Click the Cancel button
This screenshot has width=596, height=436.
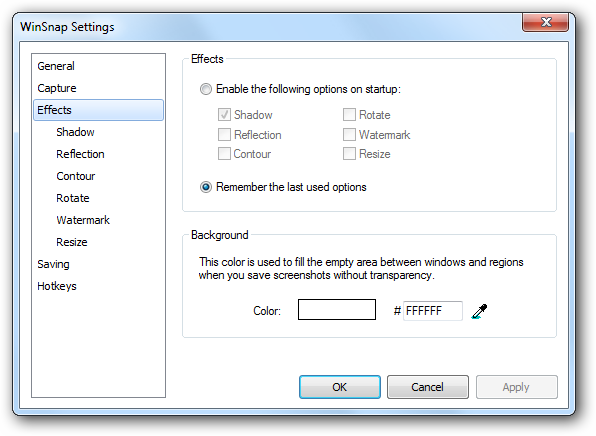point(428,387)
